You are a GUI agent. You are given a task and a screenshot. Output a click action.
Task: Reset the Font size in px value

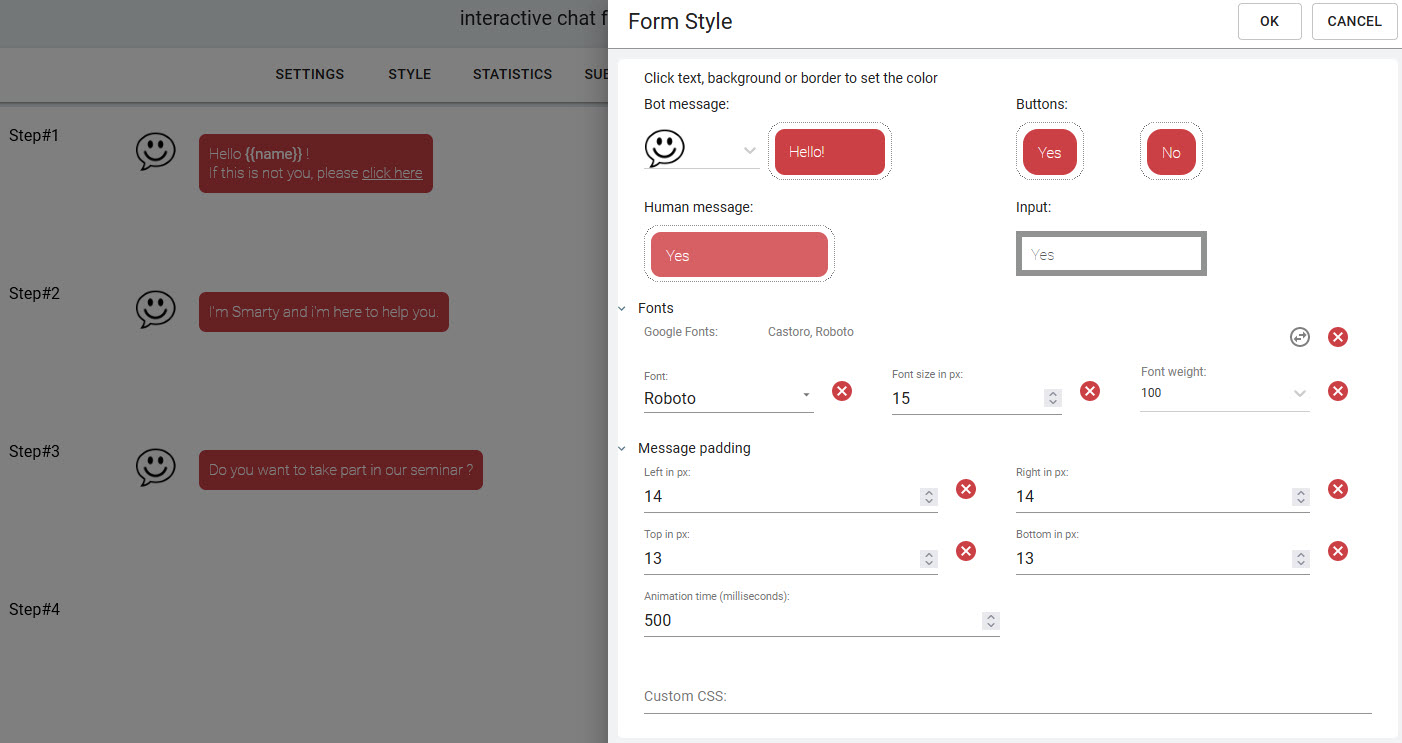pyautogui.click(x=1090, y=391)
